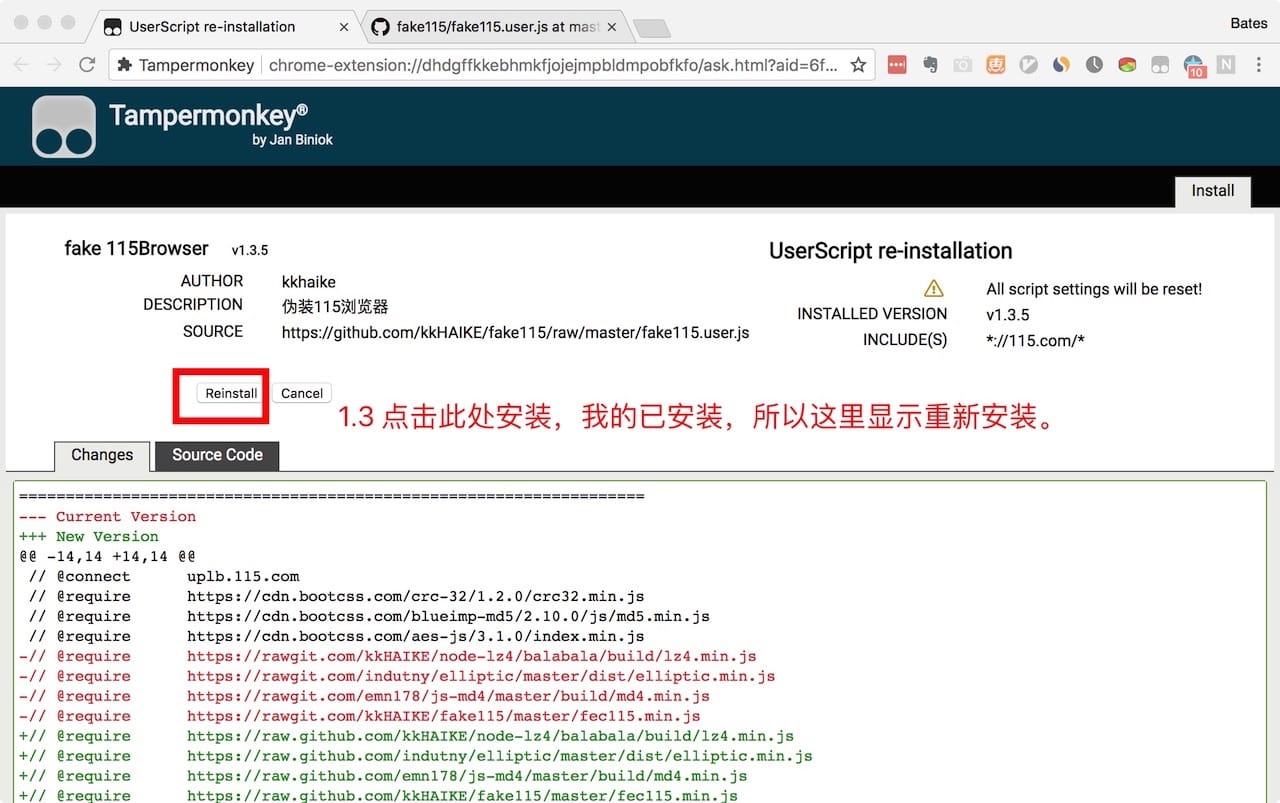
Task: Open the Evernote elephant extension
Action: pos(930,65)
